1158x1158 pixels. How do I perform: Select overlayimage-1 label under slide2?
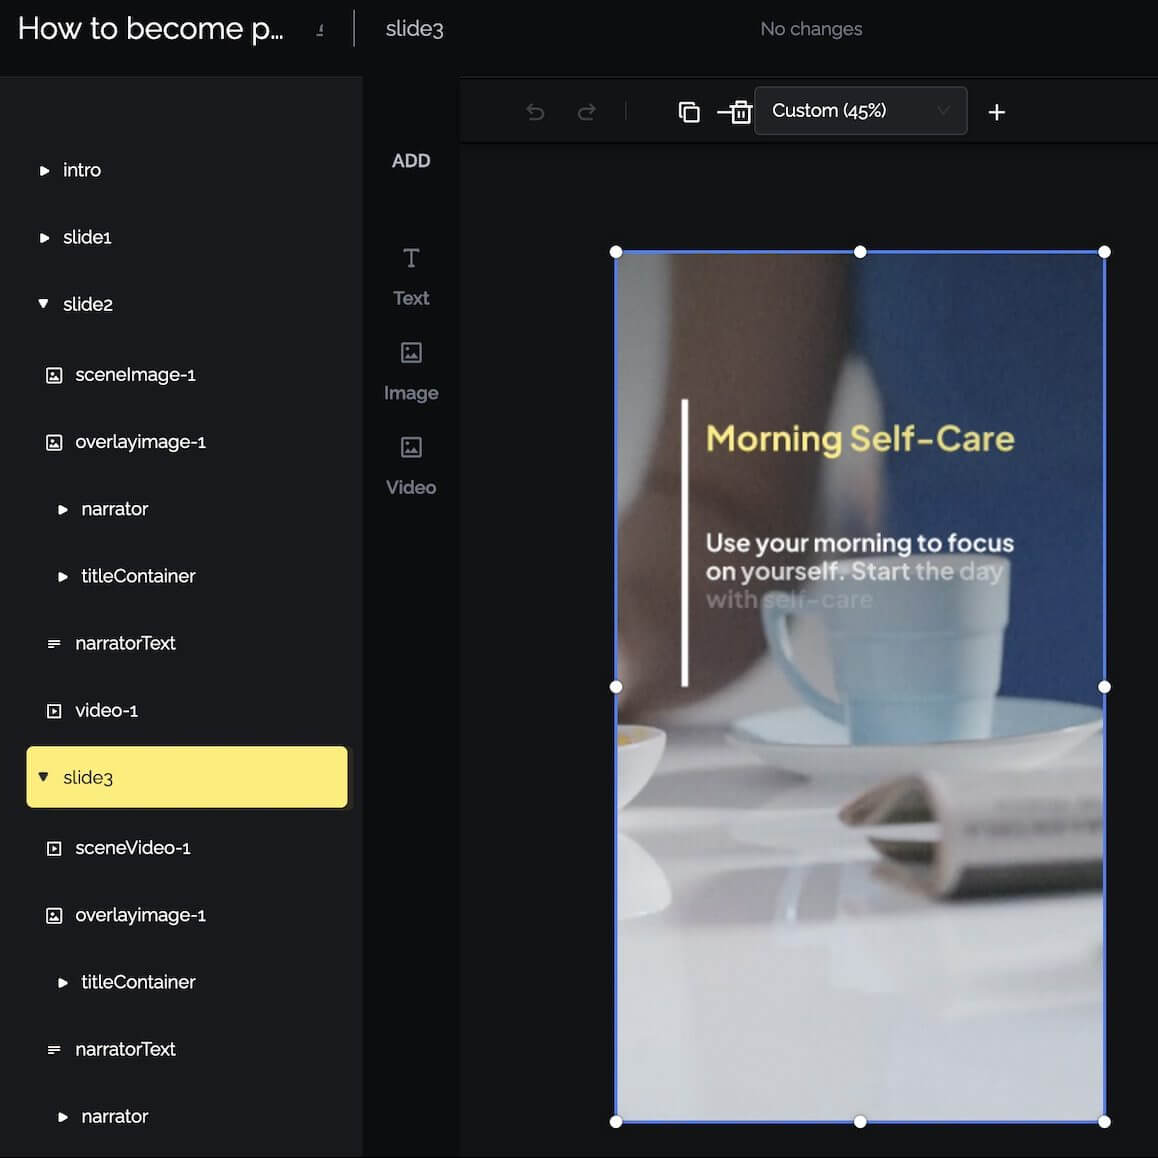140,442
